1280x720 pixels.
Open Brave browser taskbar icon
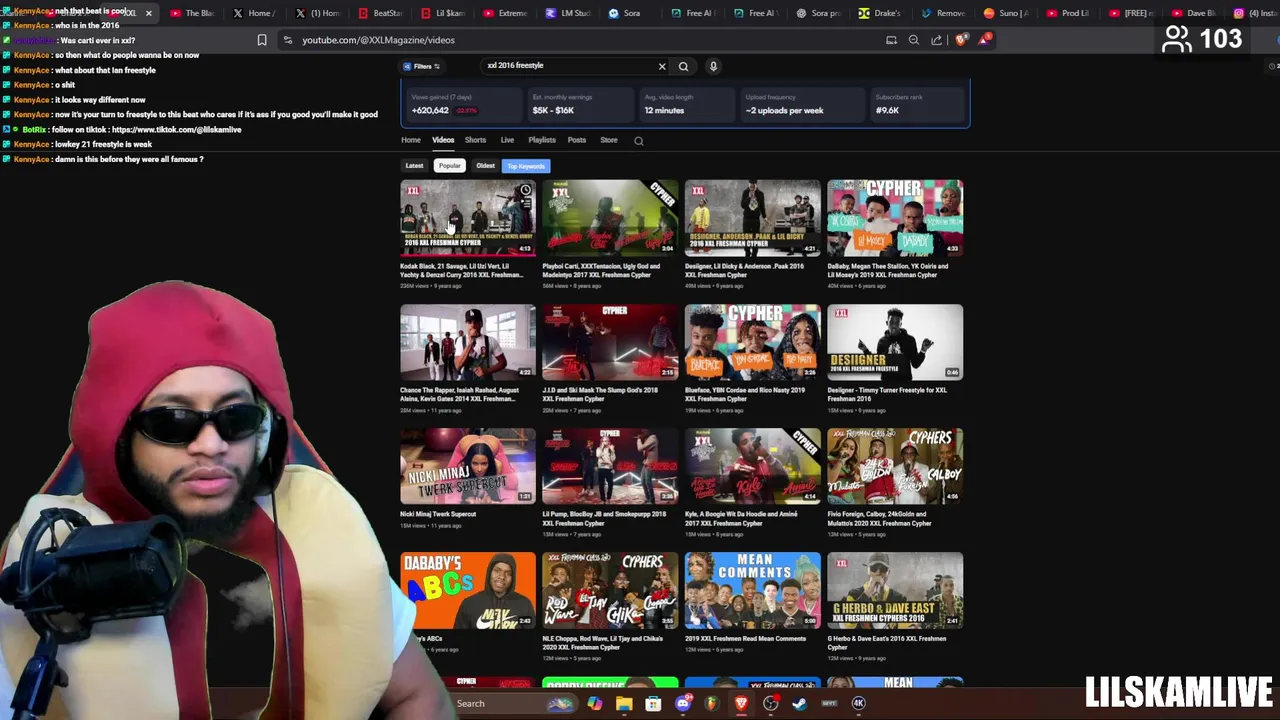741,703
